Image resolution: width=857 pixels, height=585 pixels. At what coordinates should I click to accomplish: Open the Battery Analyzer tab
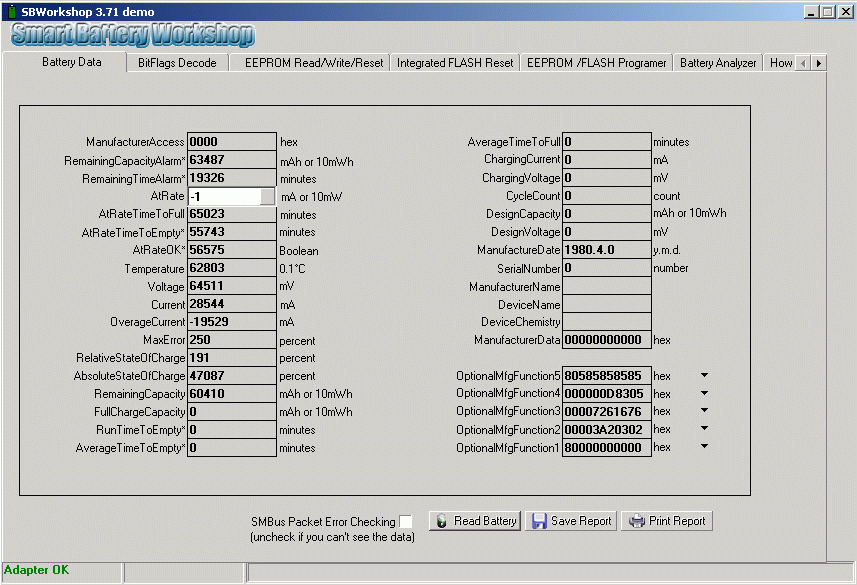718,63
